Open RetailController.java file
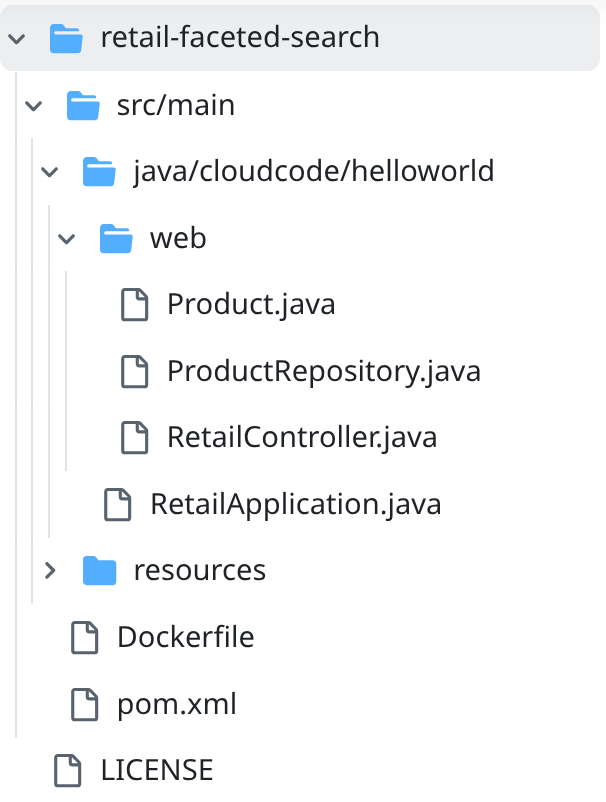The width and height of the screenshot is (606, 802). (301, 437)
